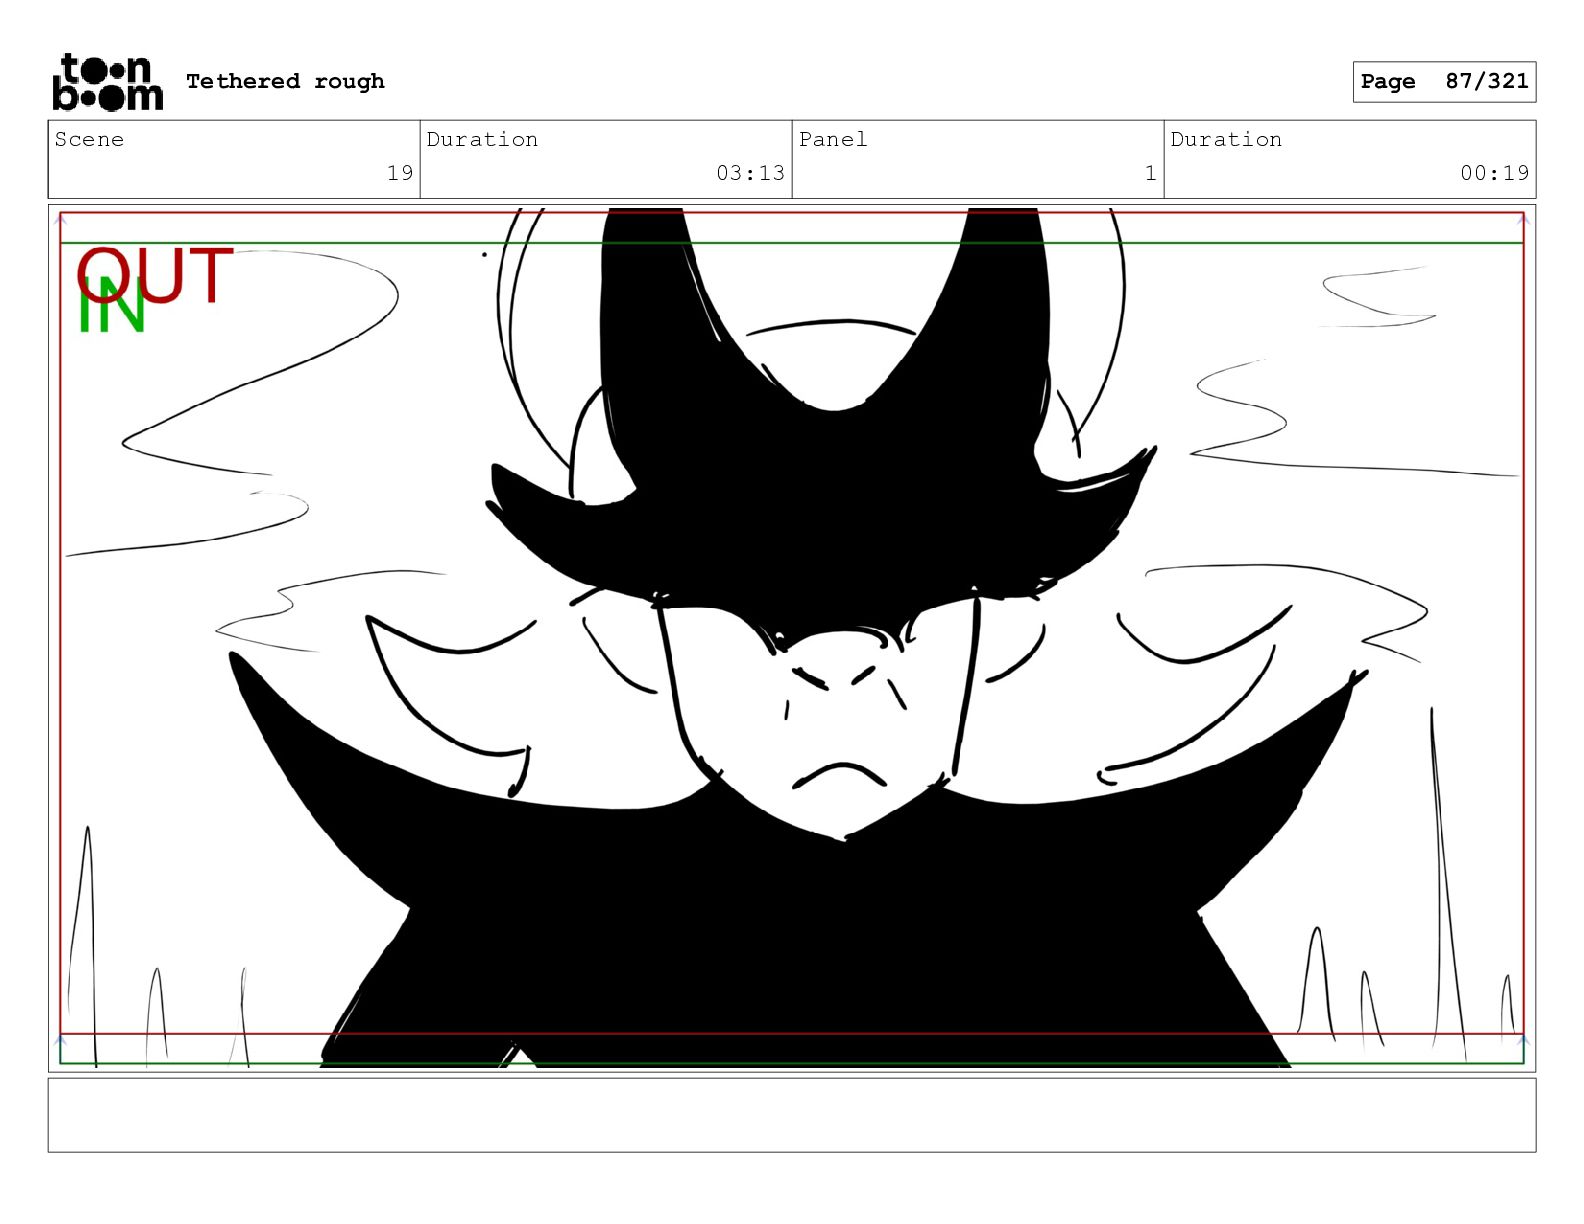This screenshot has width=1584, height=1224.
Task: Click the red 'OUT' camera label
Action: 155,275
